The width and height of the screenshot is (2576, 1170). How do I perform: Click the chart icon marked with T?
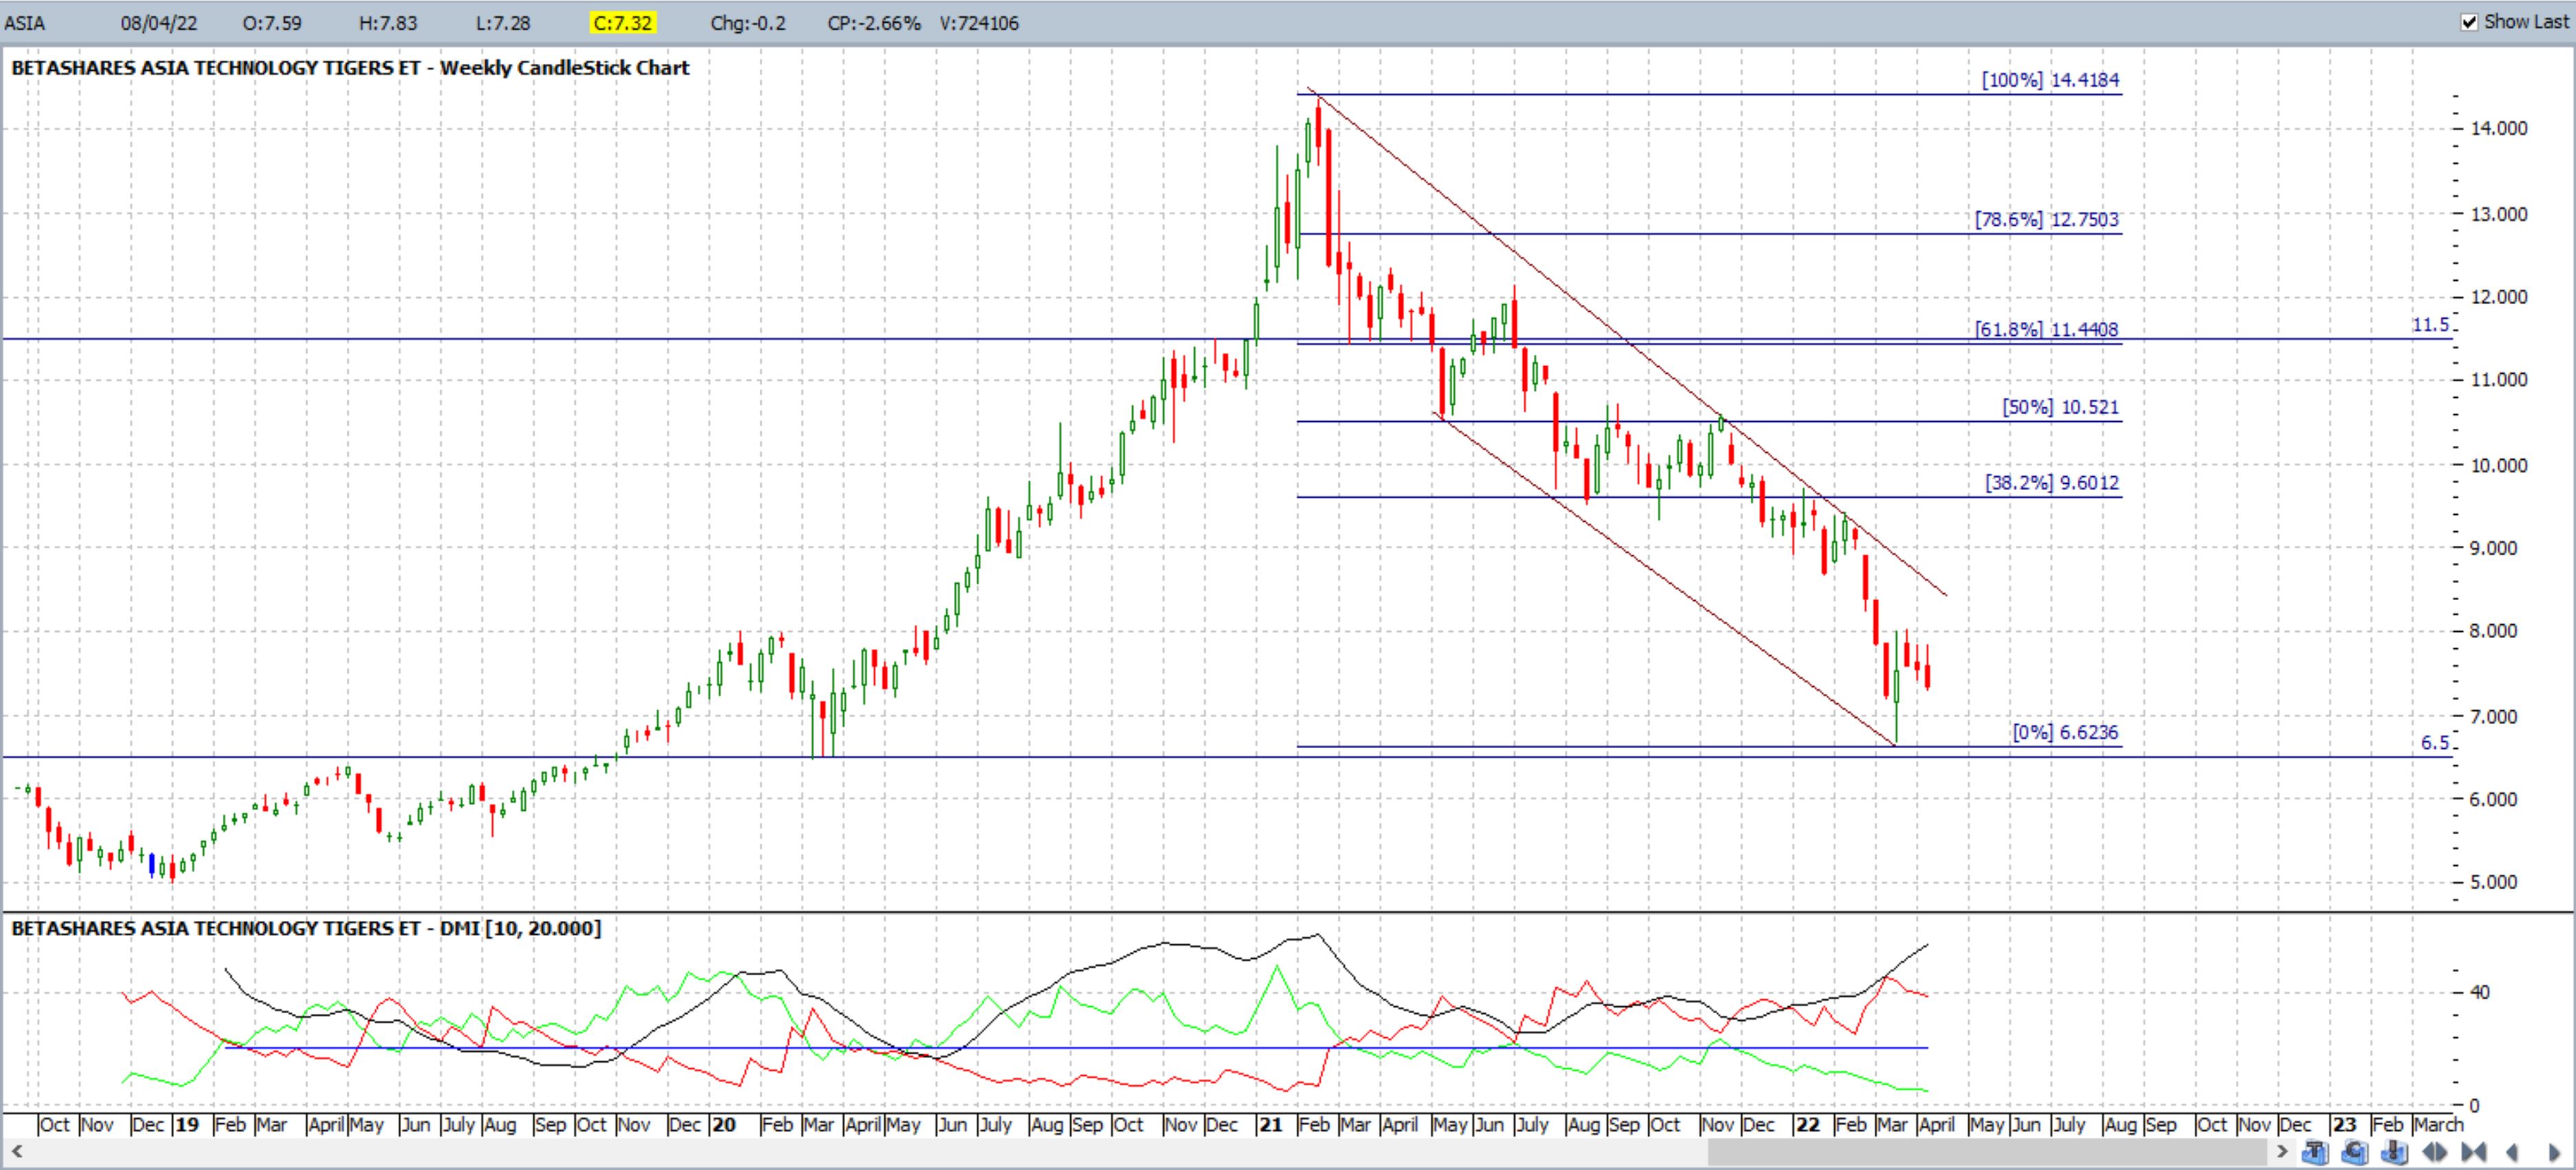click(2315, 1152)
